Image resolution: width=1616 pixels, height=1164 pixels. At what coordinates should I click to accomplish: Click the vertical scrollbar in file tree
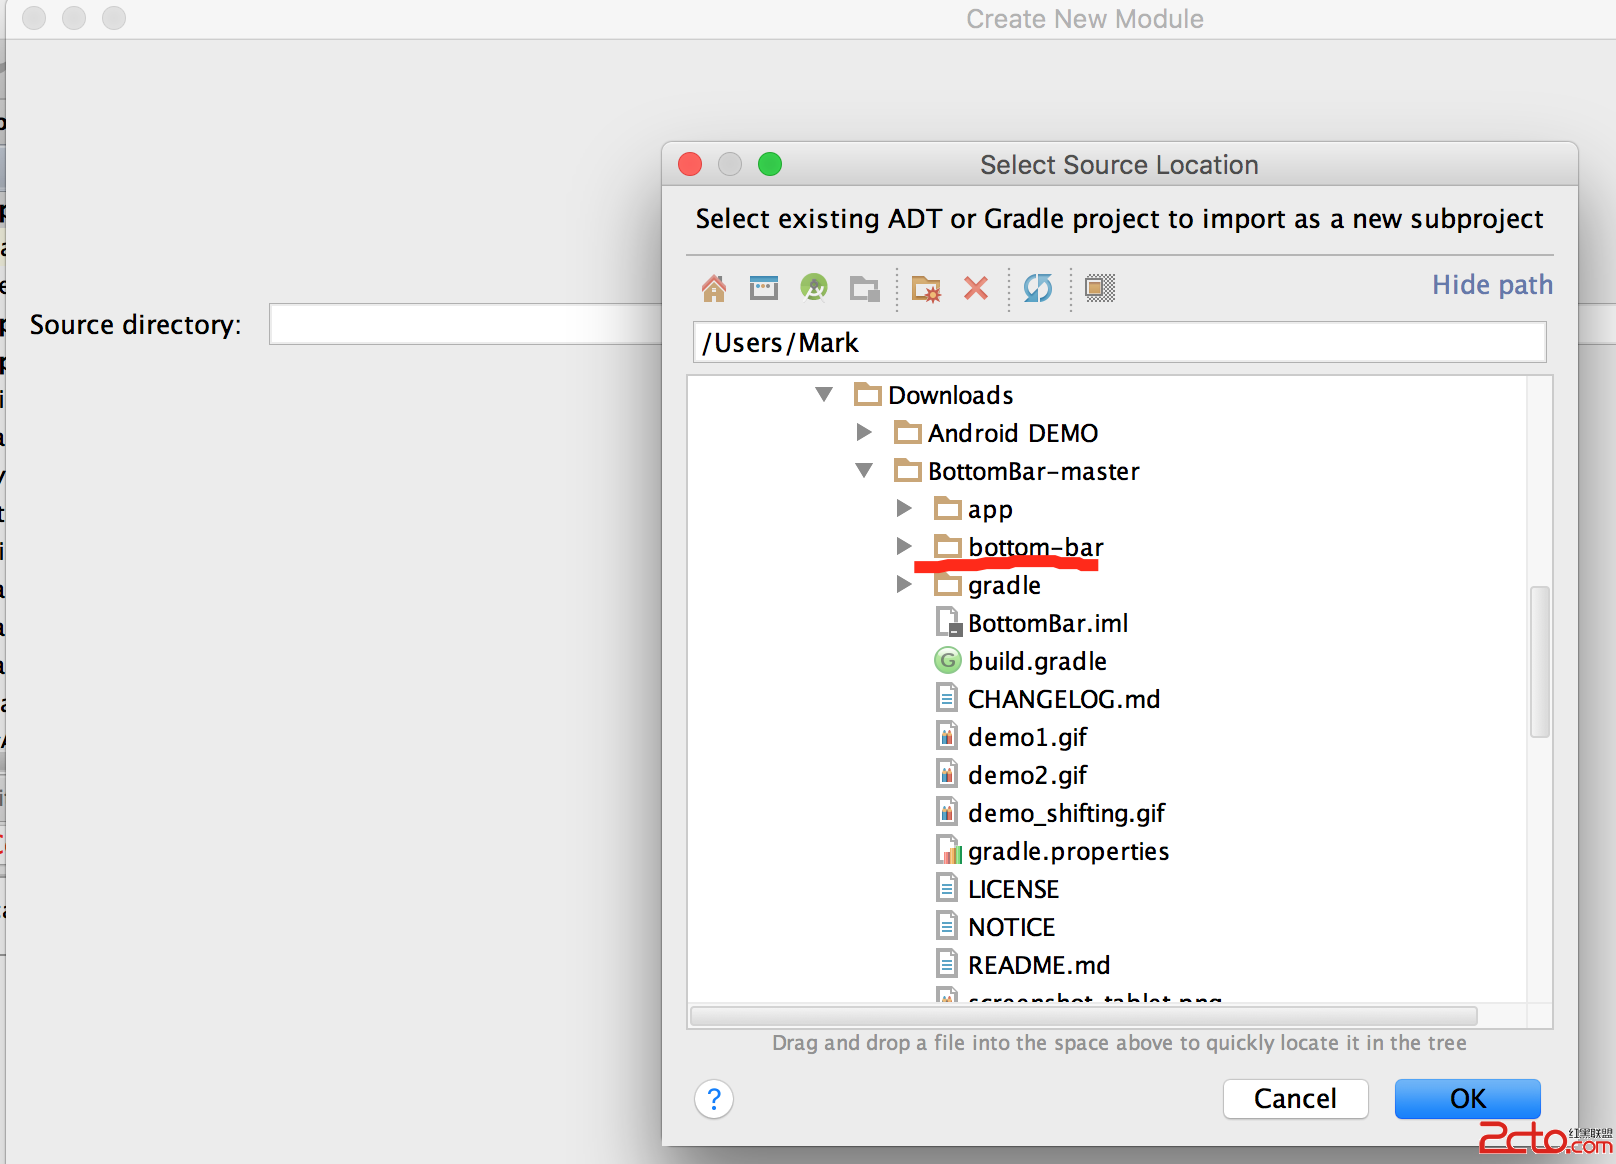click(1540, 661)
